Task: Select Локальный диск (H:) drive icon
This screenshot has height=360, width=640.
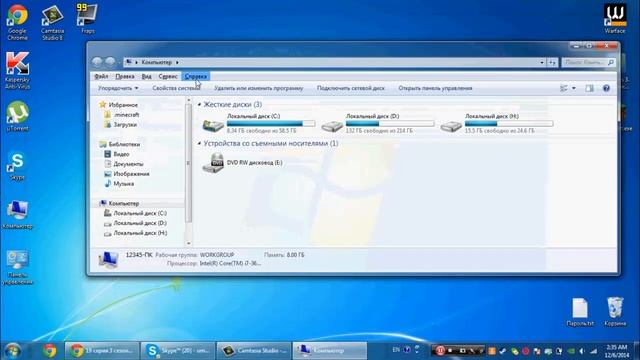Action: click(451, 126)
